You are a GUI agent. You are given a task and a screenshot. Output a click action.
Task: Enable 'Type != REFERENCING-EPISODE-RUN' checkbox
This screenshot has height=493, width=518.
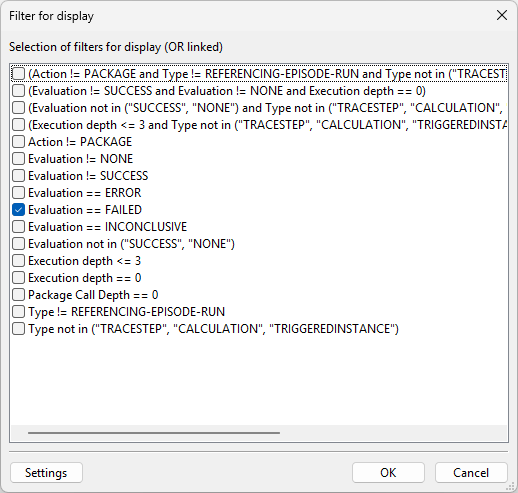pos(18,312)
